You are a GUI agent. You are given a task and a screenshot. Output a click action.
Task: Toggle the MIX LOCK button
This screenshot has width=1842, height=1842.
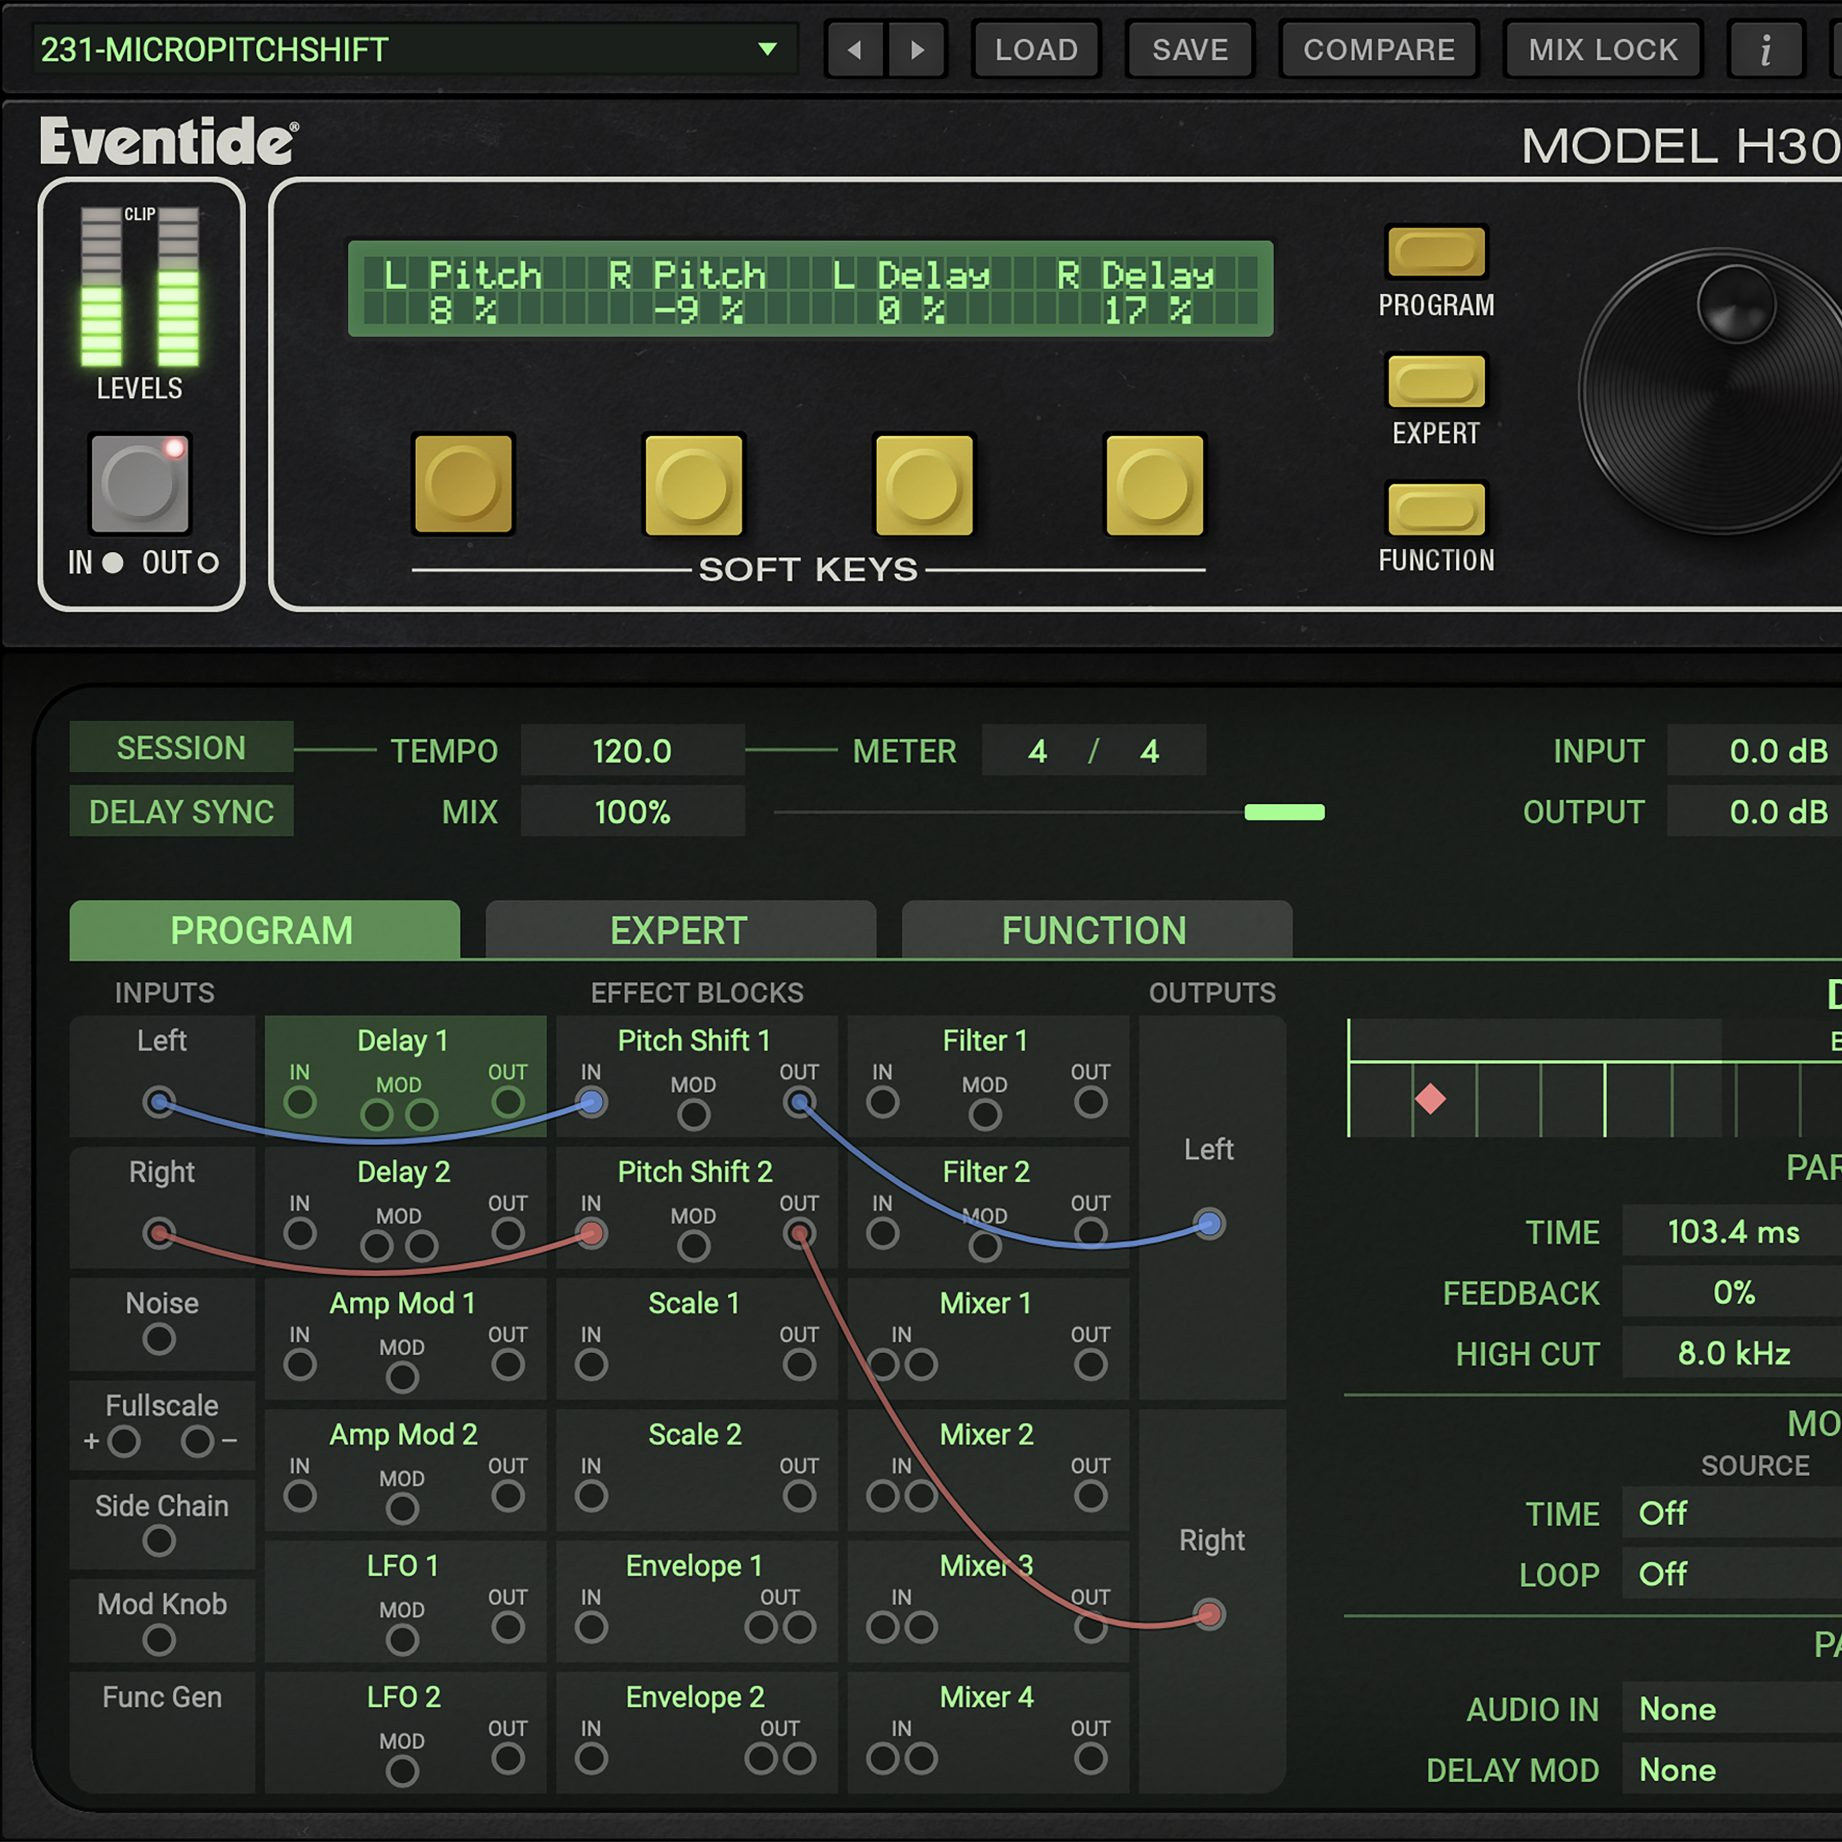pyautogui.click(x=1603, y=50)
